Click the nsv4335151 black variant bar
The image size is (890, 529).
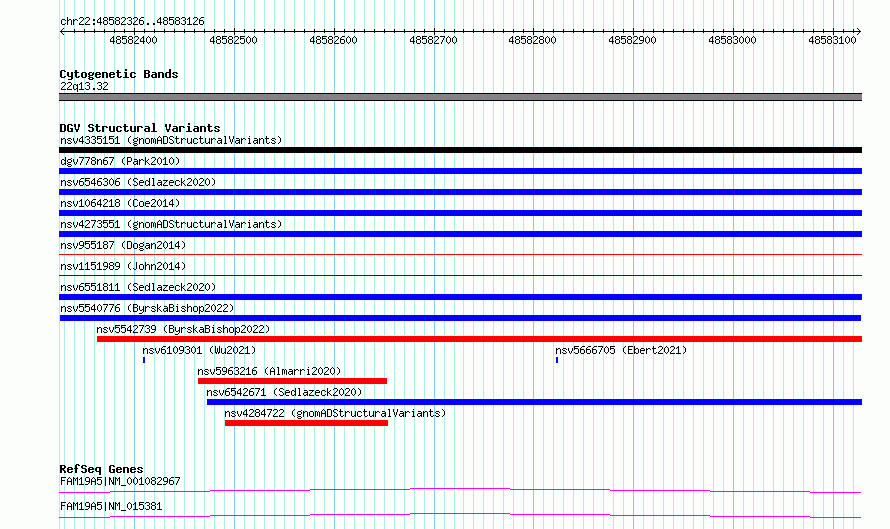(x=460, y=150)
